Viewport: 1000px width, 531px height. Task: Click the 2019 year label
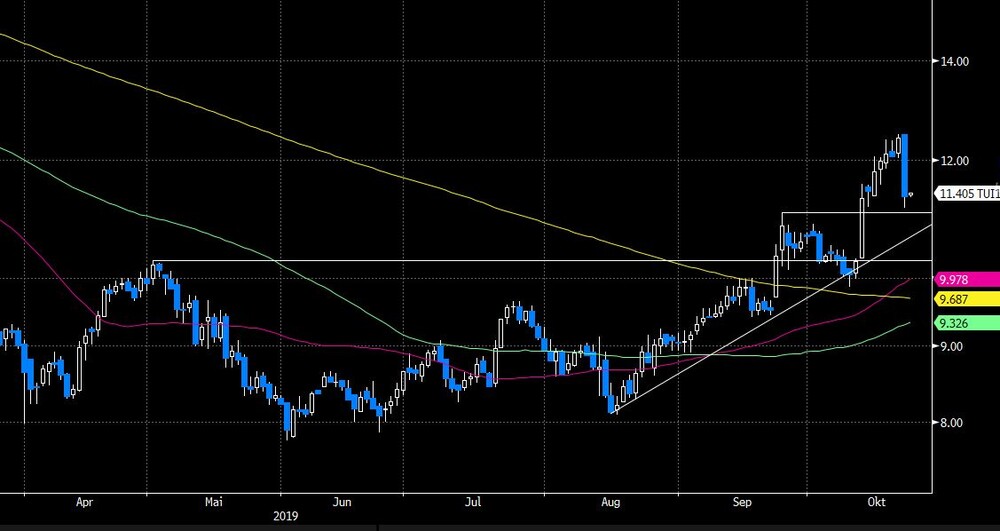click(285, 516)
